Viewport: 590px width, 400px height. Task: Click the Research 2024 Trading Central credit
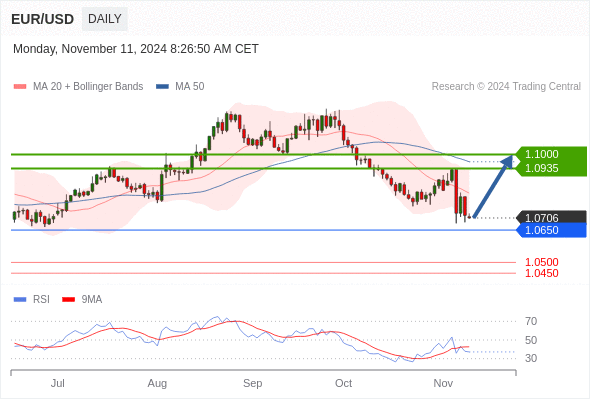pyautogui.click(x=506, y=87)
